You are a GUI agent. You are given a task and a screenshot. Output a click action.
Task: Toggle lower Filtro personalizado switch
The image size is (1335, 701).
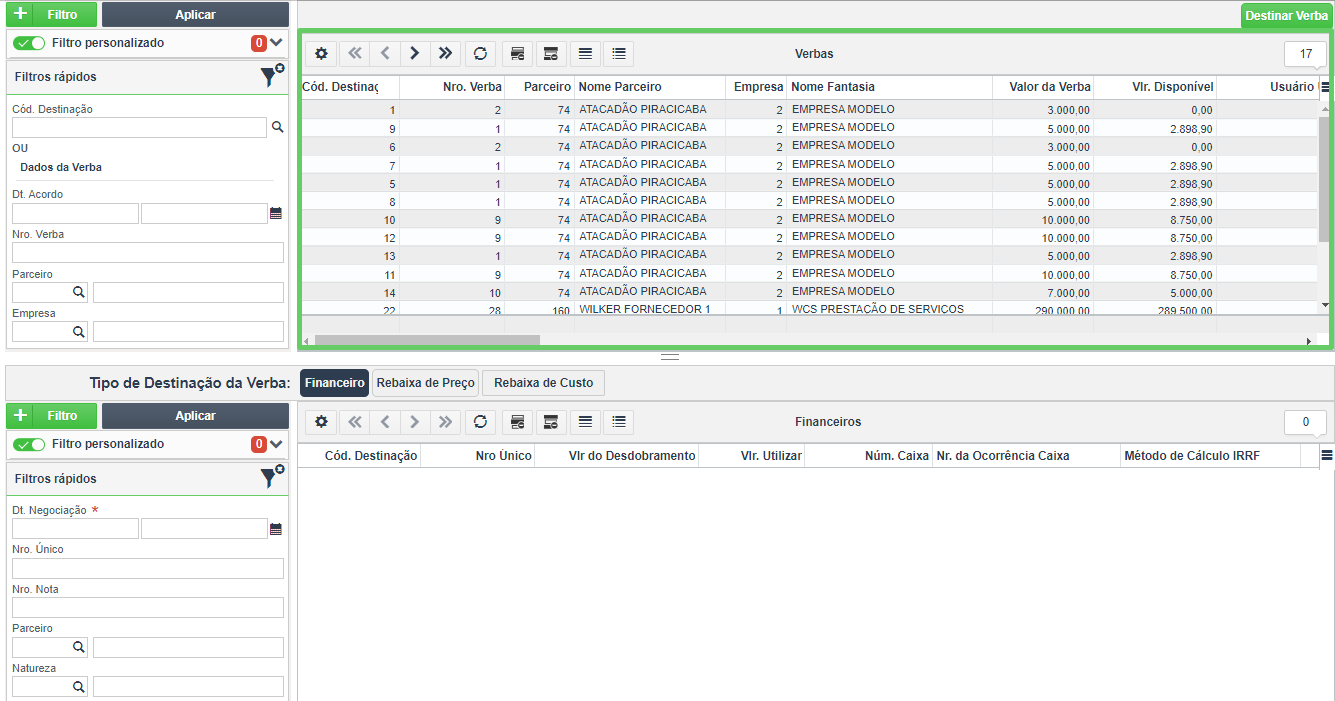coord(29,444)
